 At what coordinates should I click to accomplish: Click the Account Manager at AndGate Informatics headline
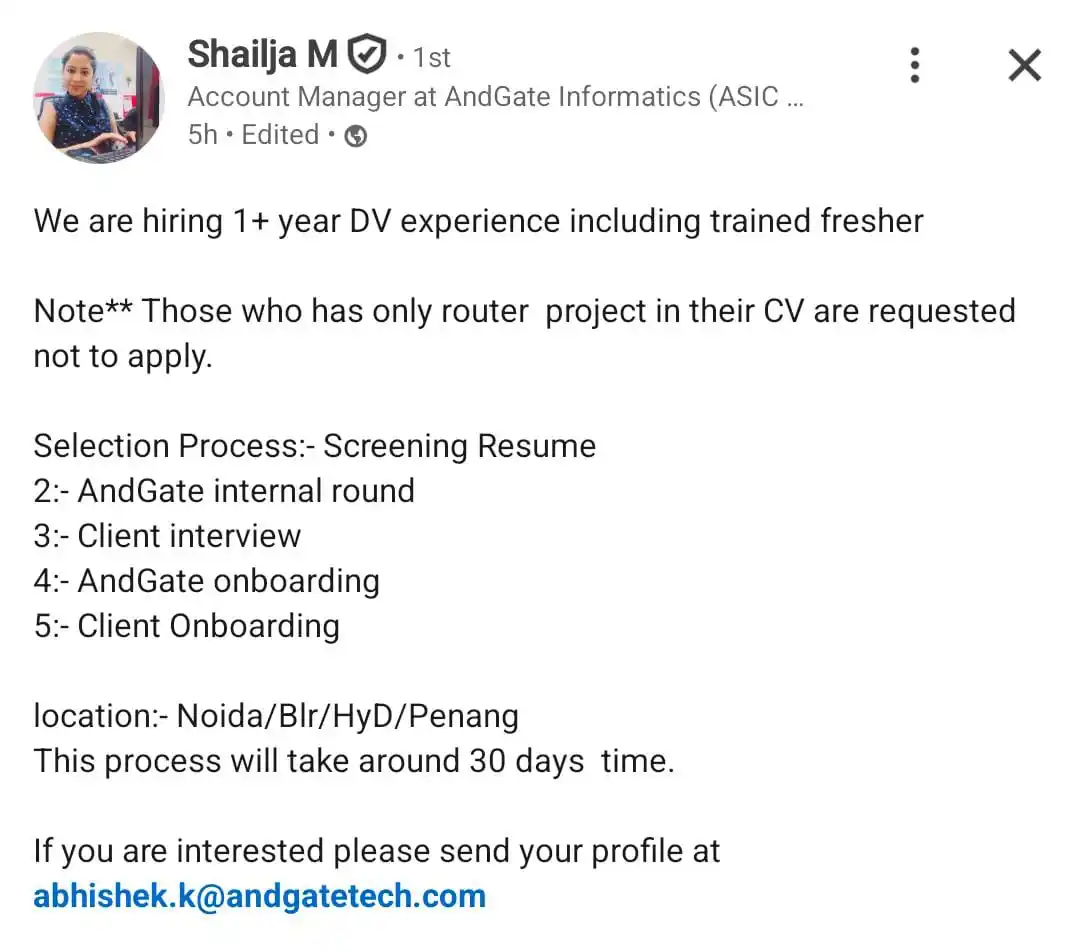click(x=495, y=97)
